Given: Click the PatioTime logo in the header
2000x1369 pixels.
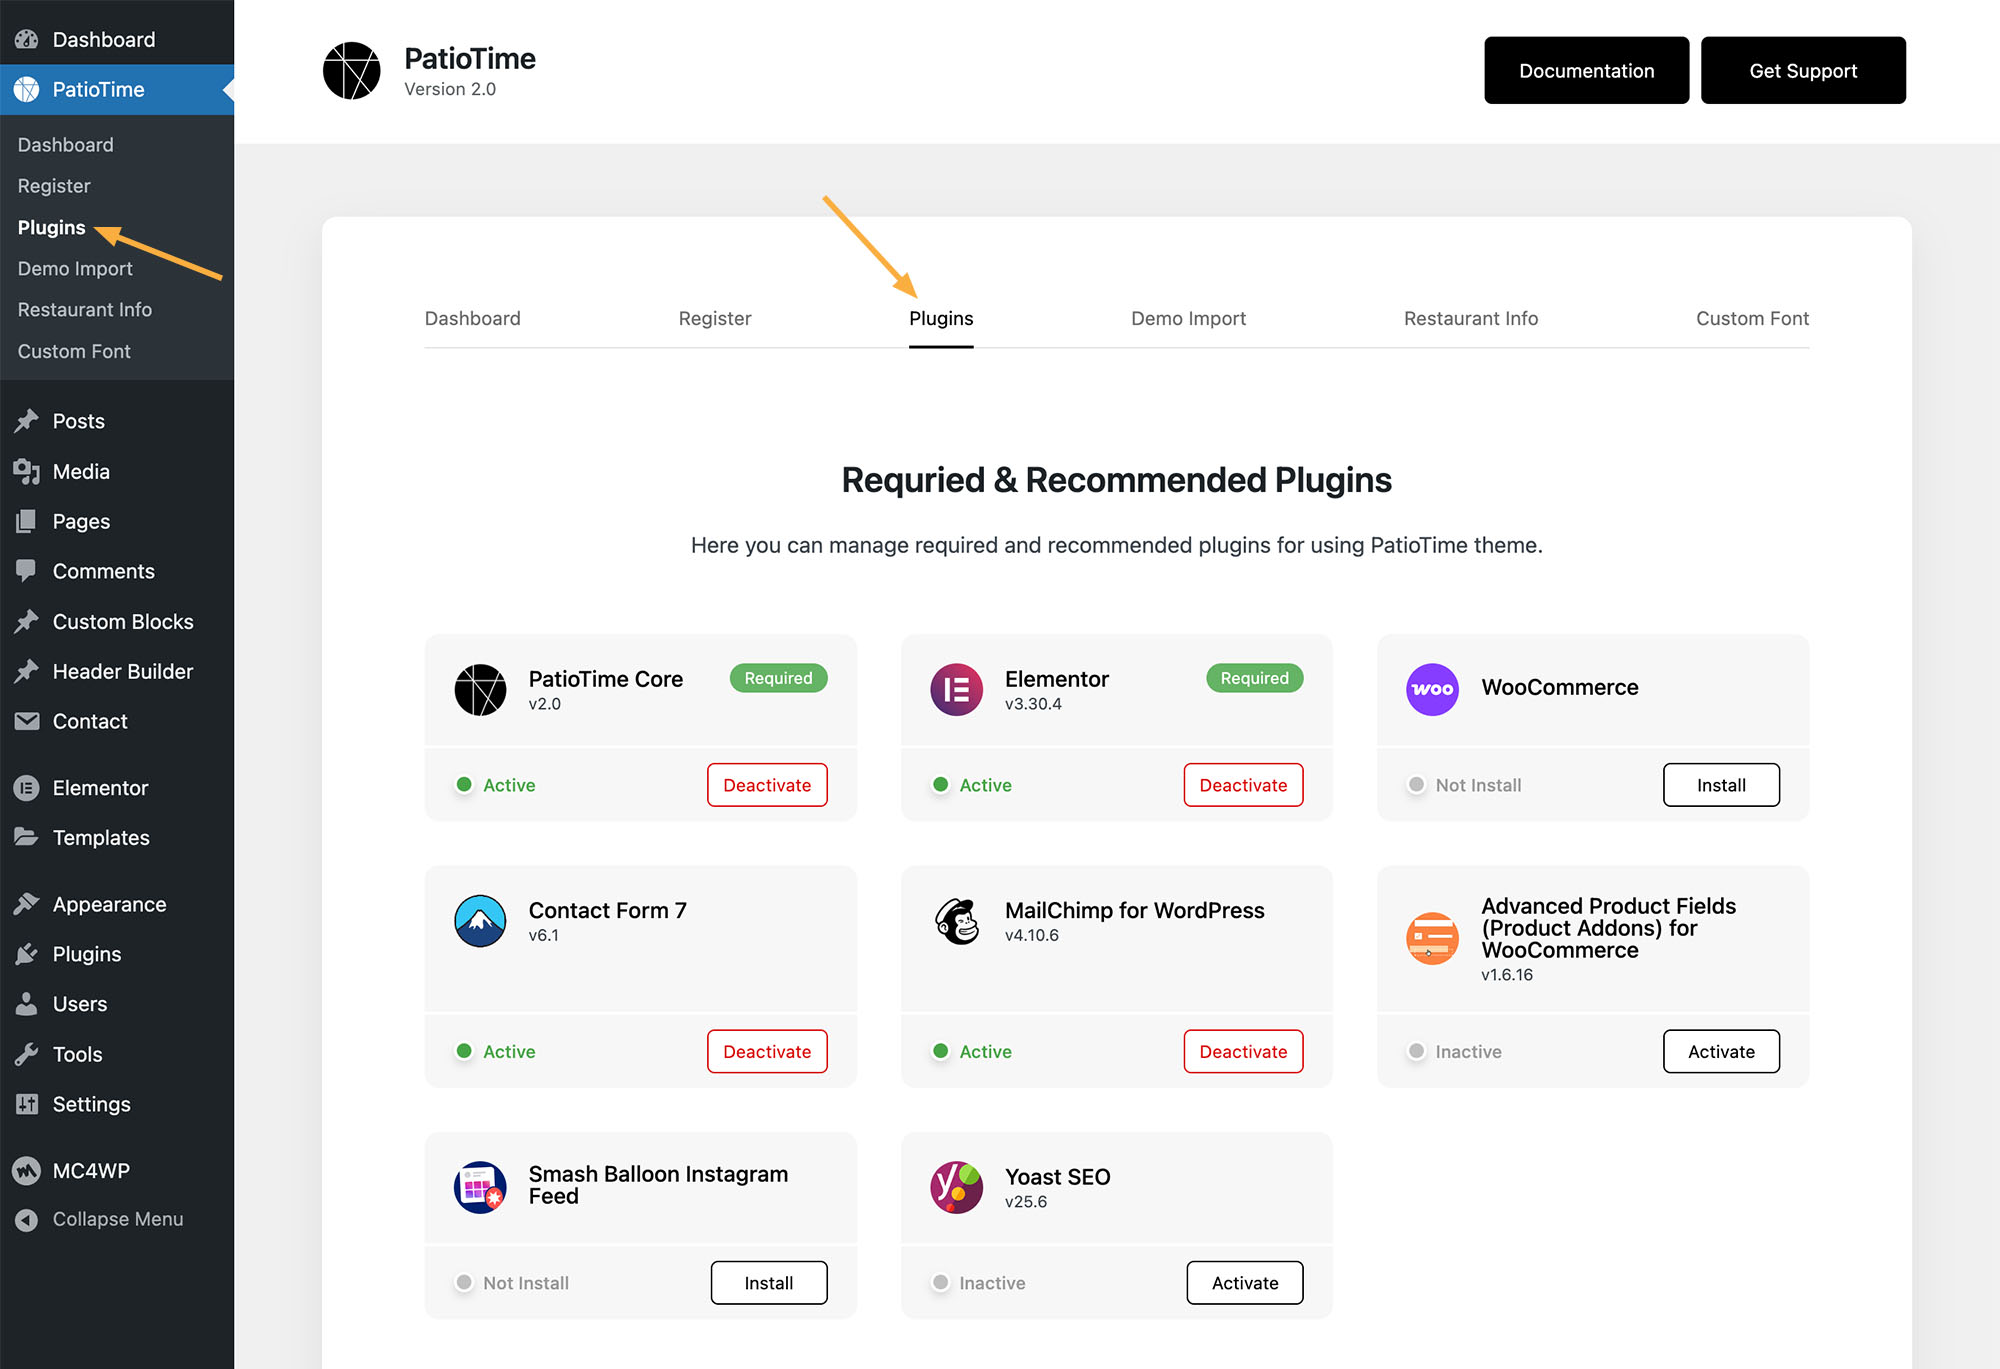Looking at the screenshot, I should point(351,71).
